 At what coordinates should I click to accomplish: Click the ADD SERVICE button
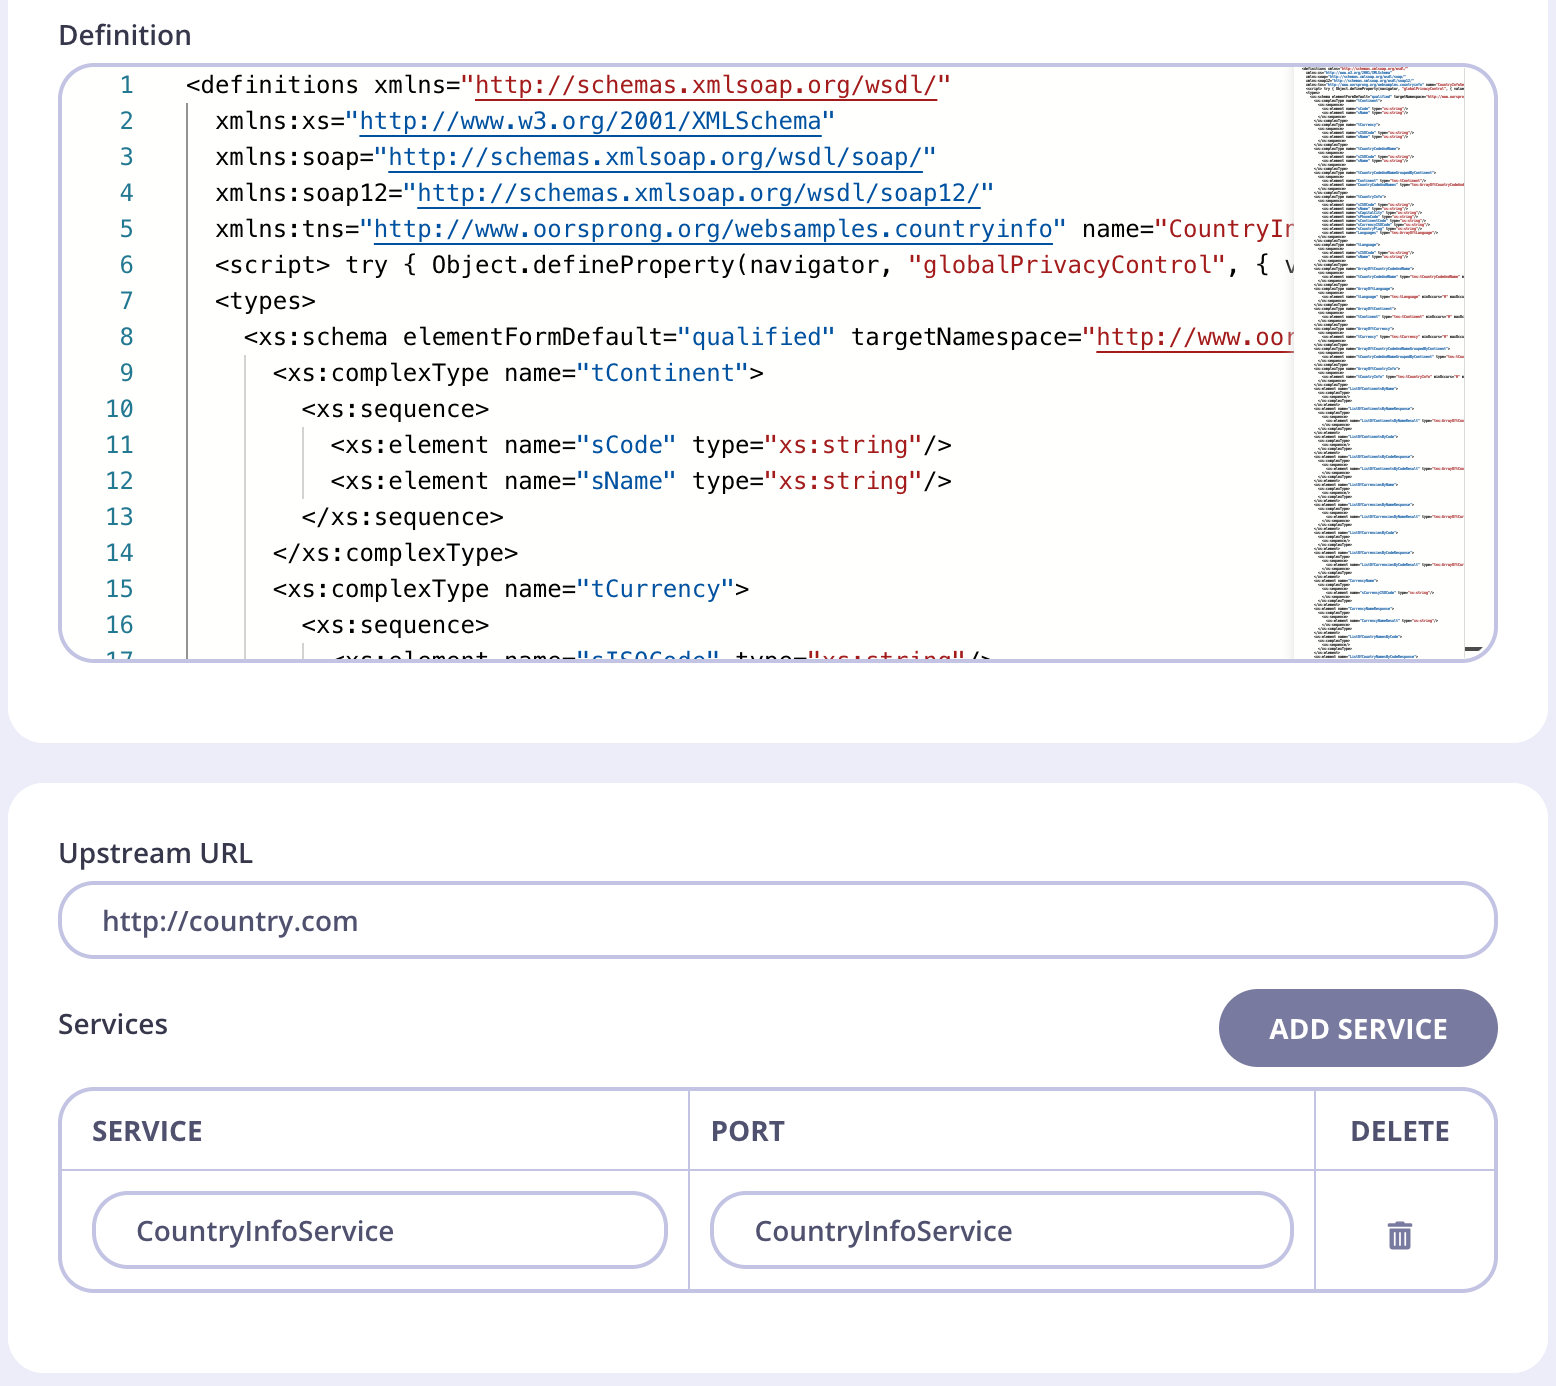pyautogui.click(x=1357, y=1028)
